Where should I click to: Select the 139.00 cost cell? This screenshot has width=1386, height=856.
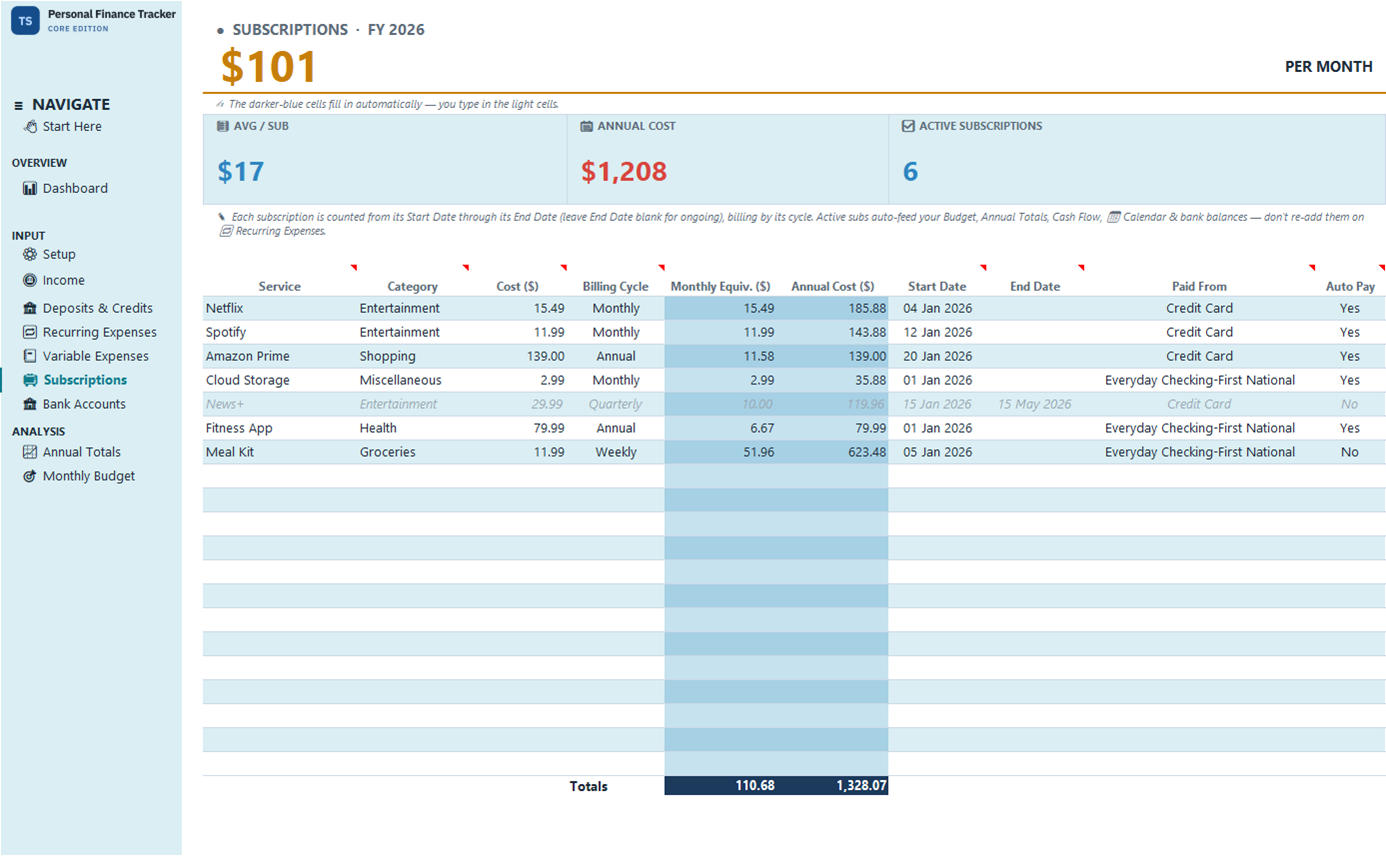coord(518,356)
